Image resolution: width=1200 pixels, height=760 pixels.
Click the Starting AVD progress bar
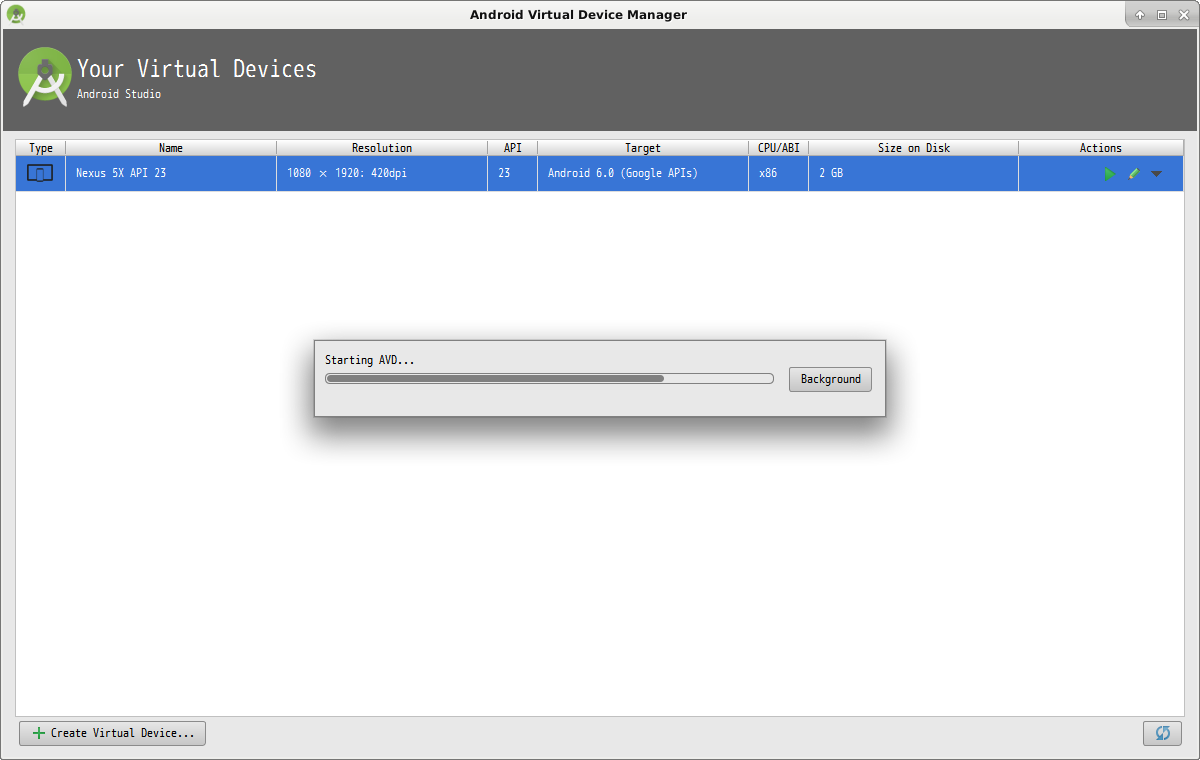[549, 379]
